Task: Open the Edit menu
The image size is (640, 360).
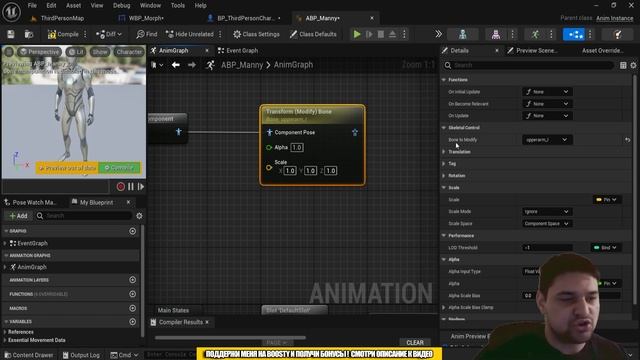Action: 51,5
